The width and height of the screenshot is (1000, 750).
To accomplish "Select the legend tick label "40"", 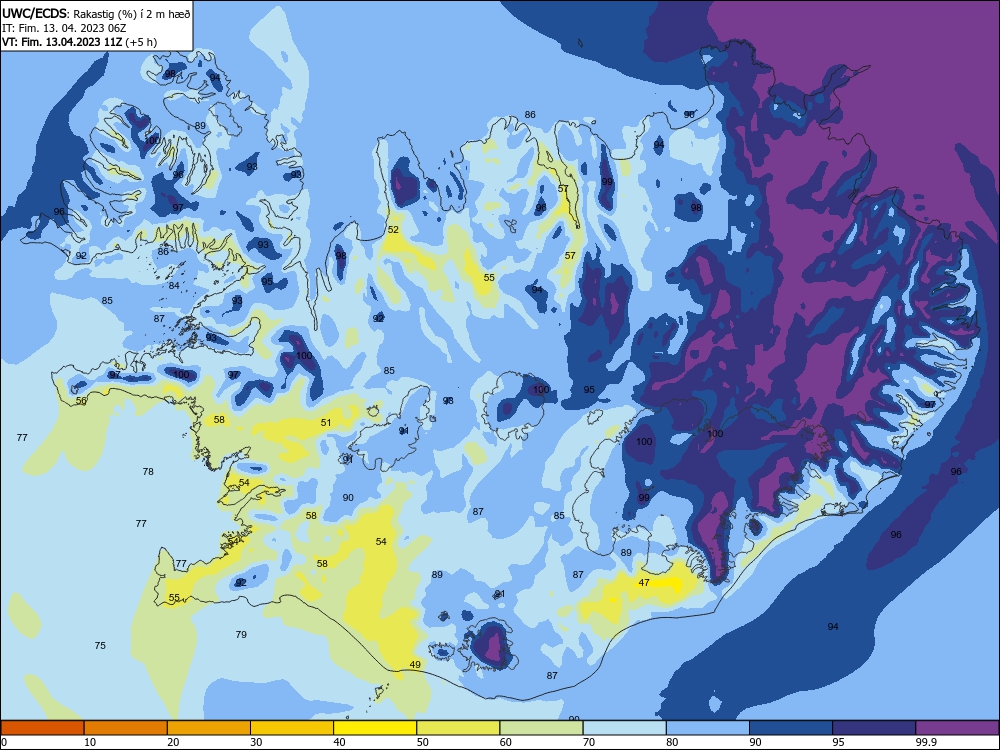I will (340, 742).
